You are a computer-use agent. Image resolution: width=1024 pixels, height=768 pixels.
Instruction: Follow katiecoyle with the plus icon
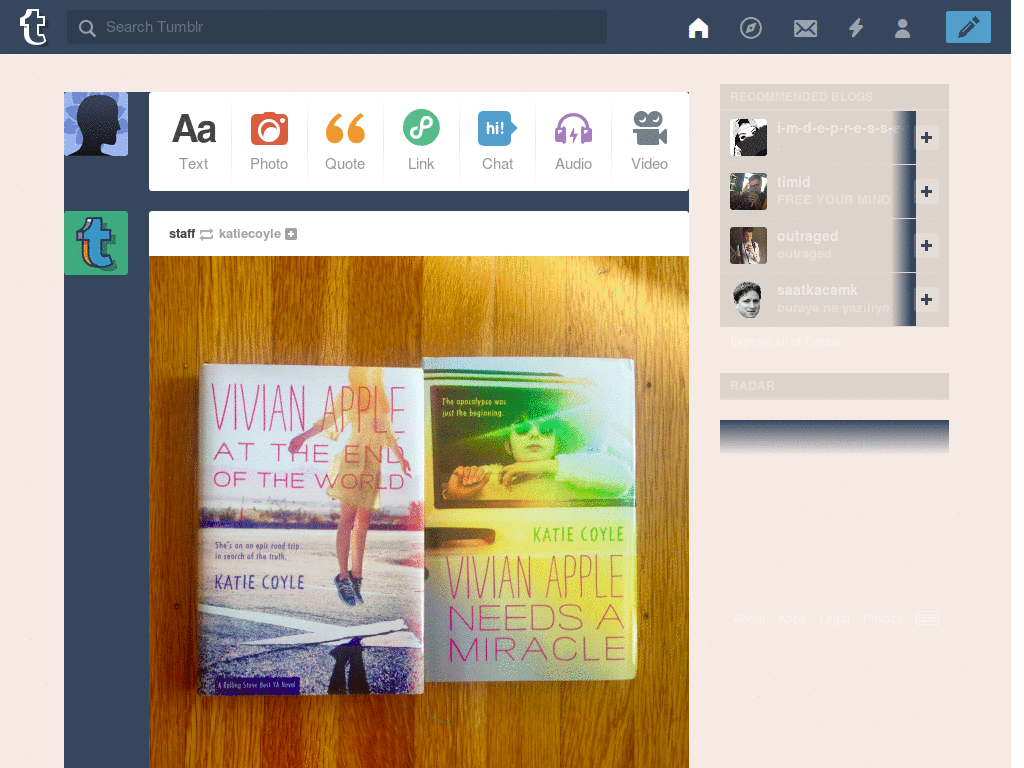coord(291,234)
